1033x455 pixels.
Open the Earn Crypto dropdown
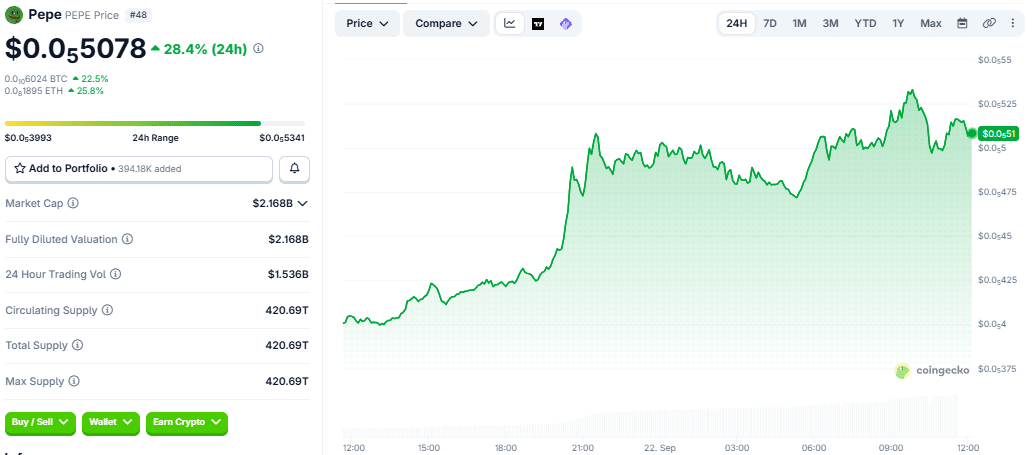click(186, 422)
